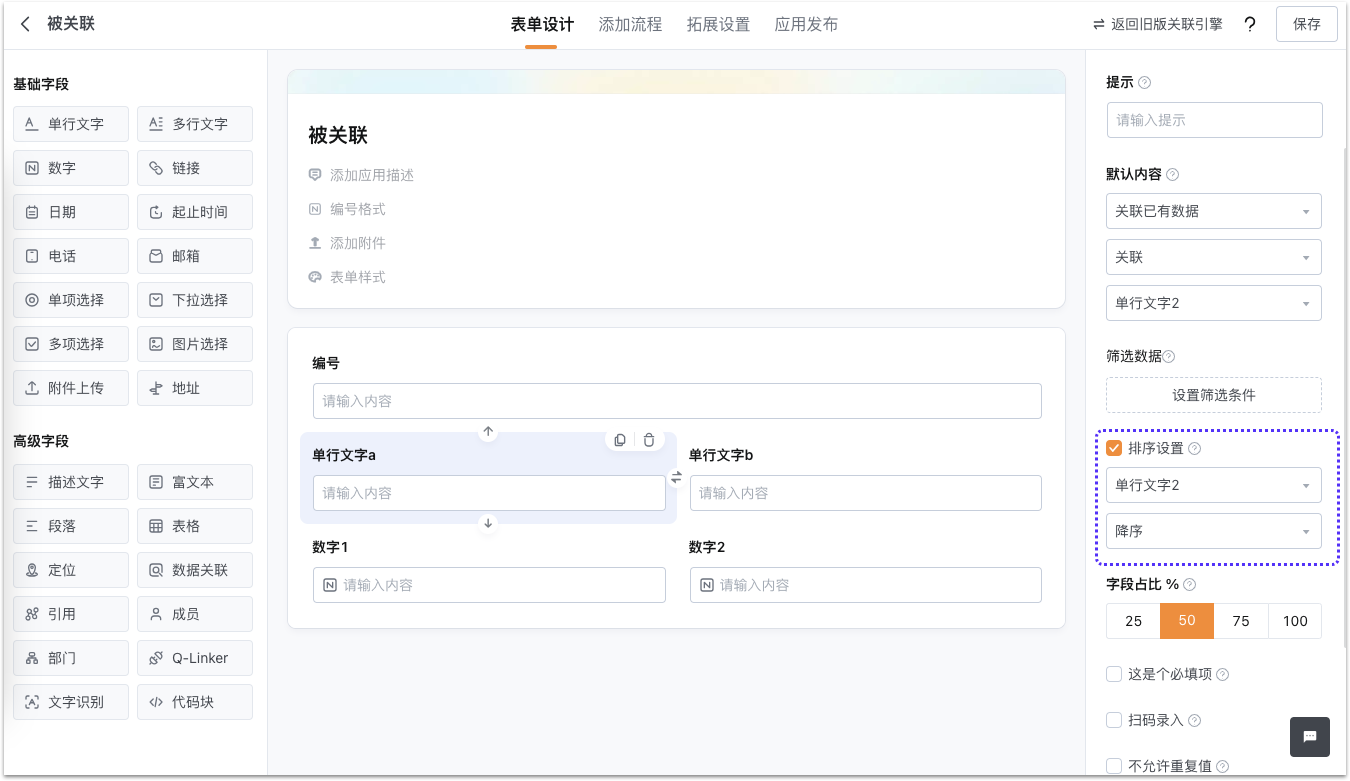Open 单行文字2 dropdown under 默认内容
Viewport: 1350px width, 781px height.
(1214, 303)
